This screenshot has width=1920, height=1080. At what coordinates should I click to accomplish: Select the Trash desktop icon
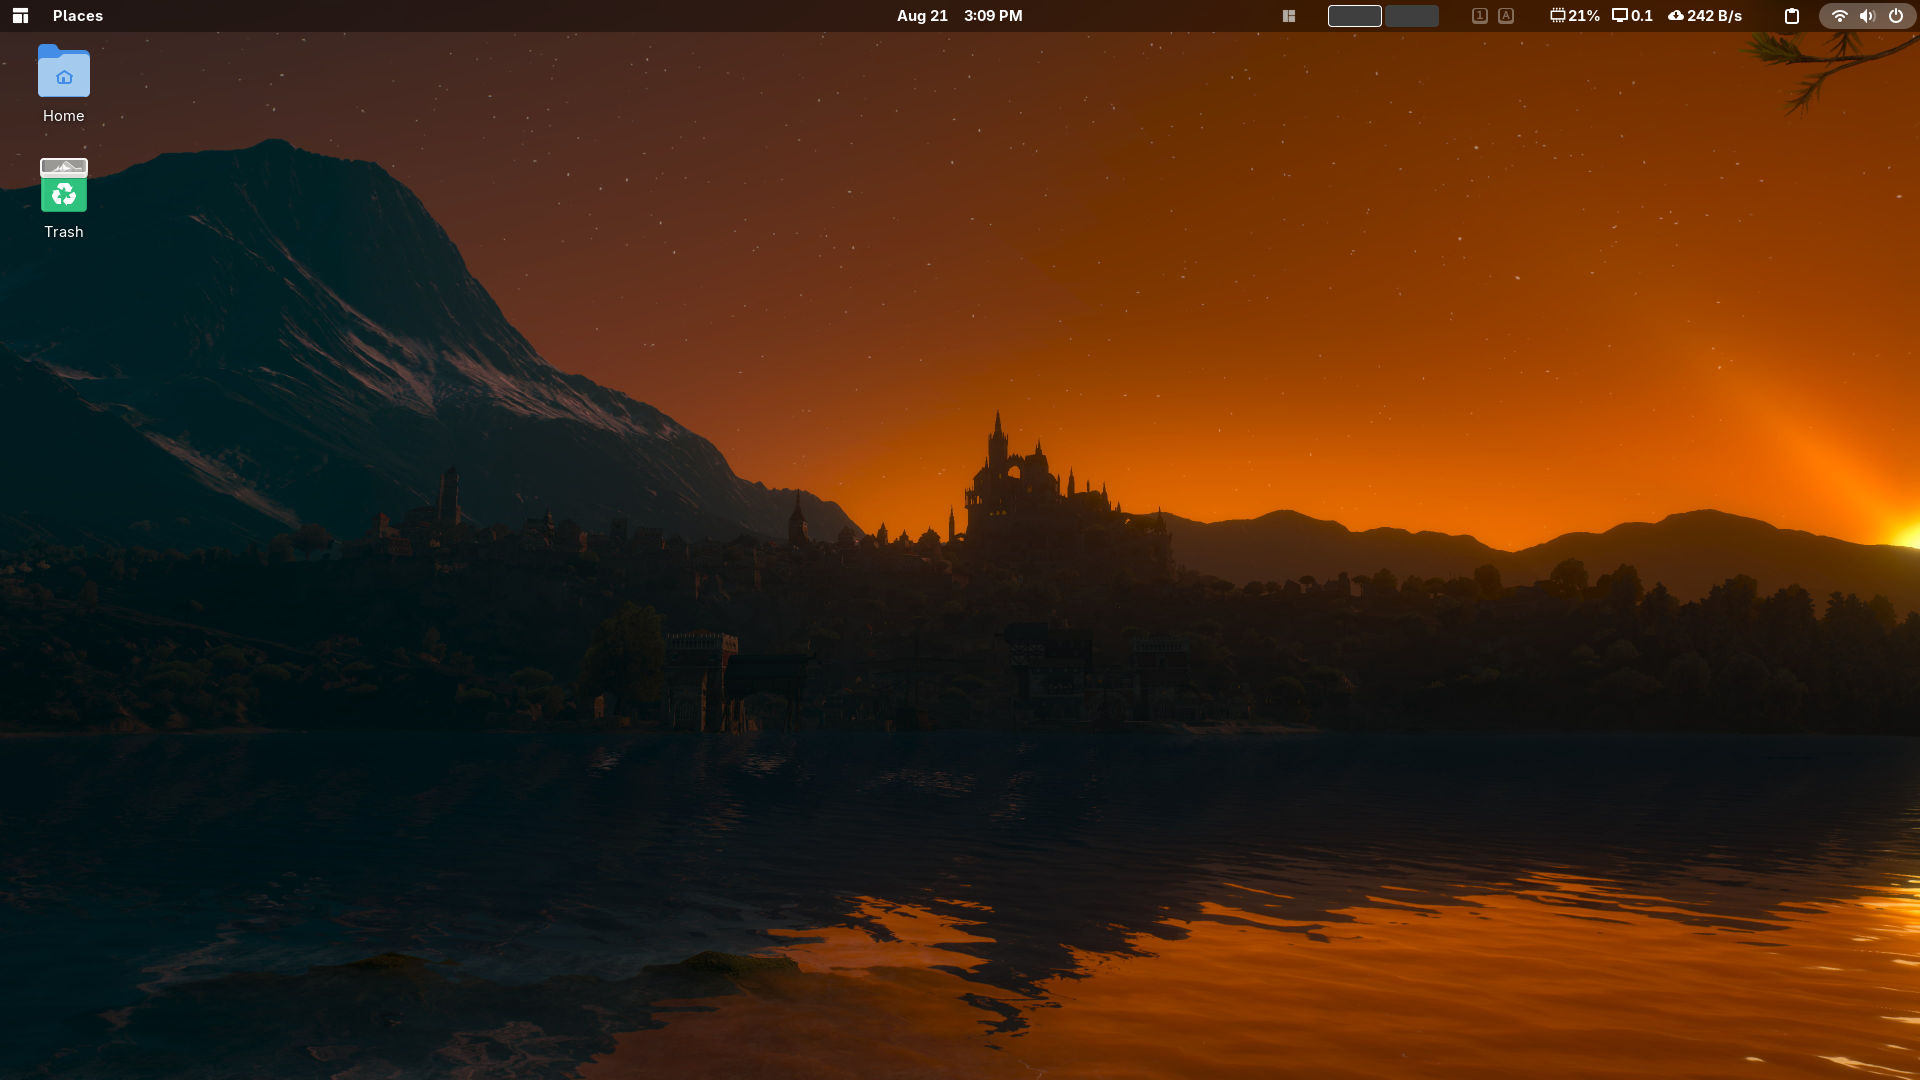64,199
